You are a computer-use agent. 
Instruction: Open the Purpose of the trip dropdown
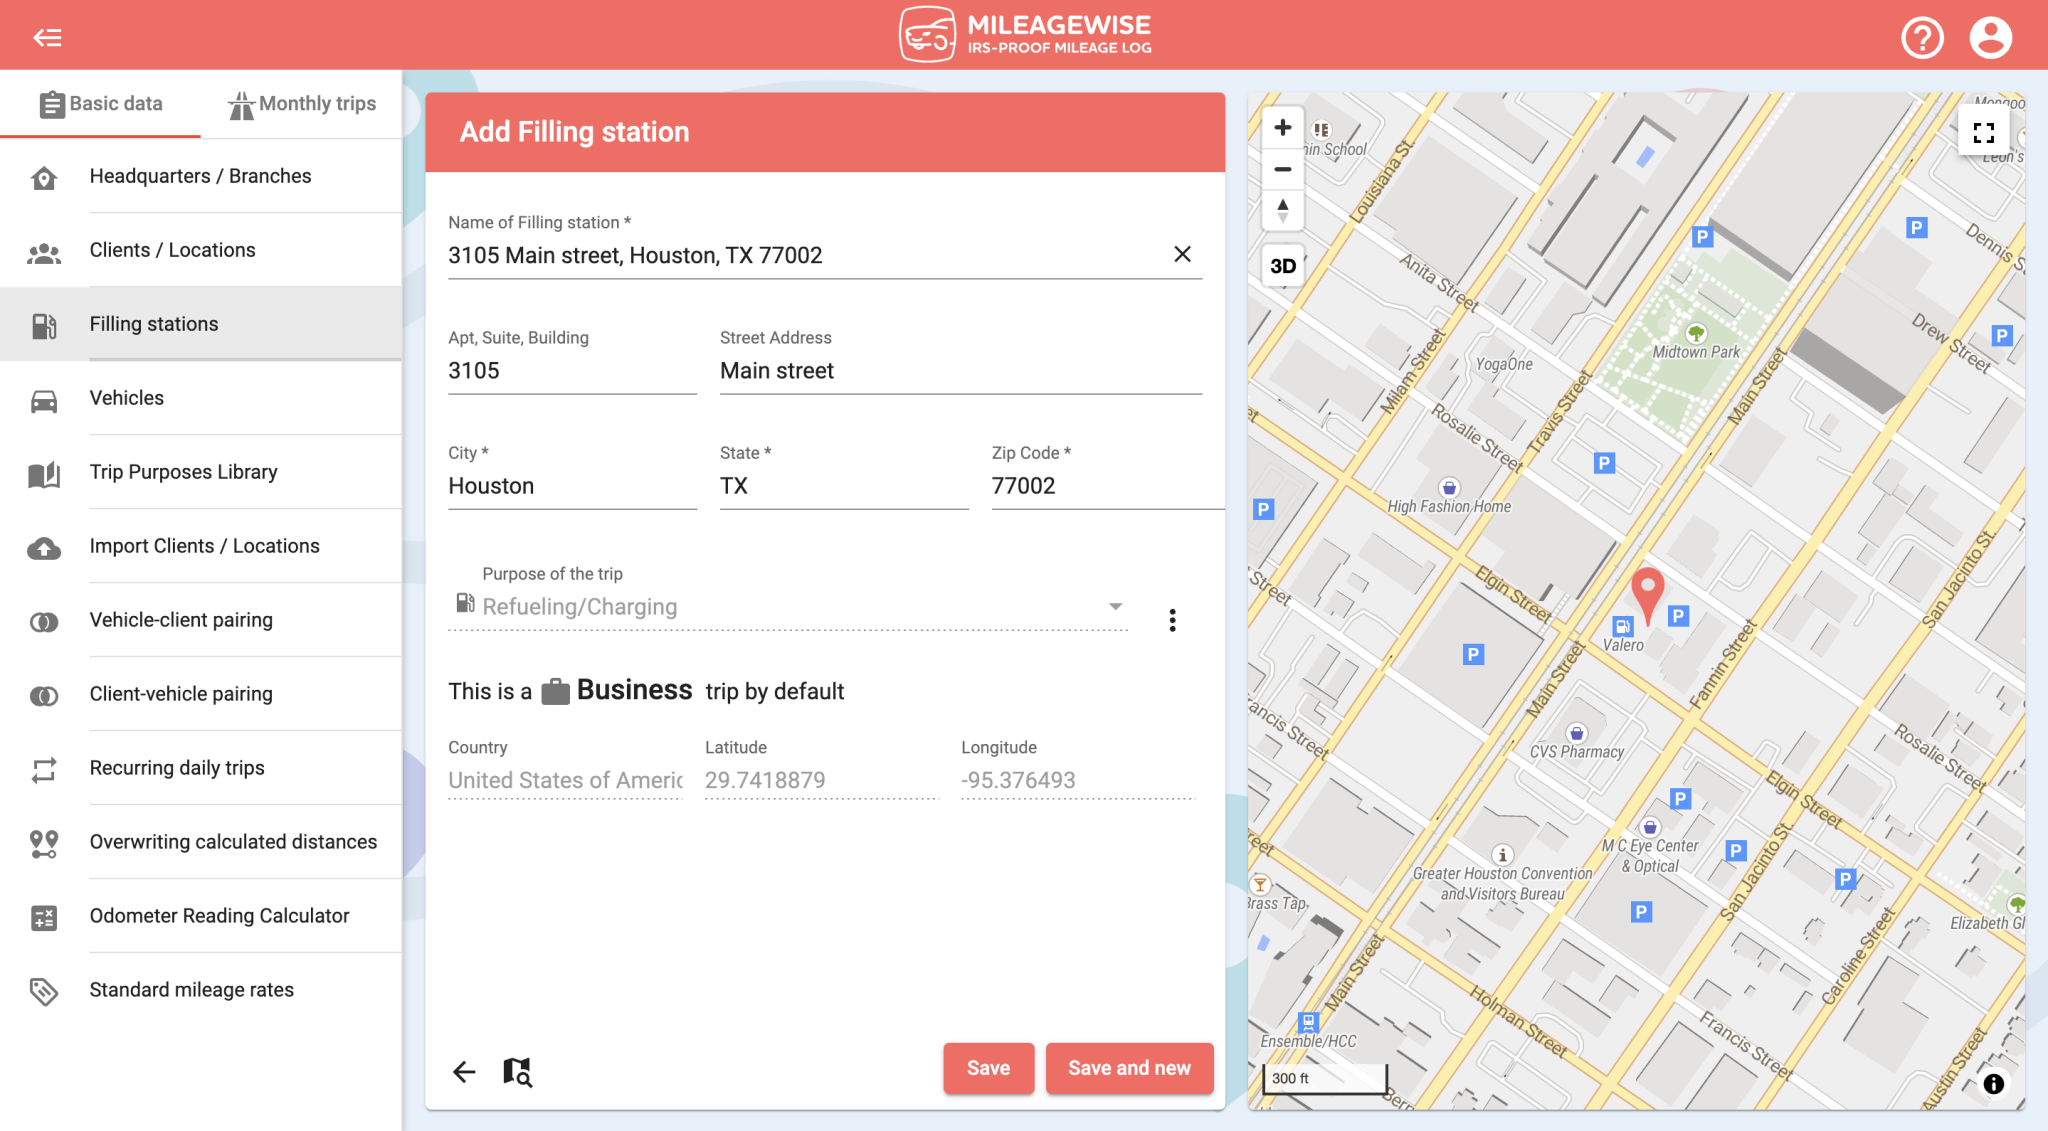click(x=1114, y=606)
